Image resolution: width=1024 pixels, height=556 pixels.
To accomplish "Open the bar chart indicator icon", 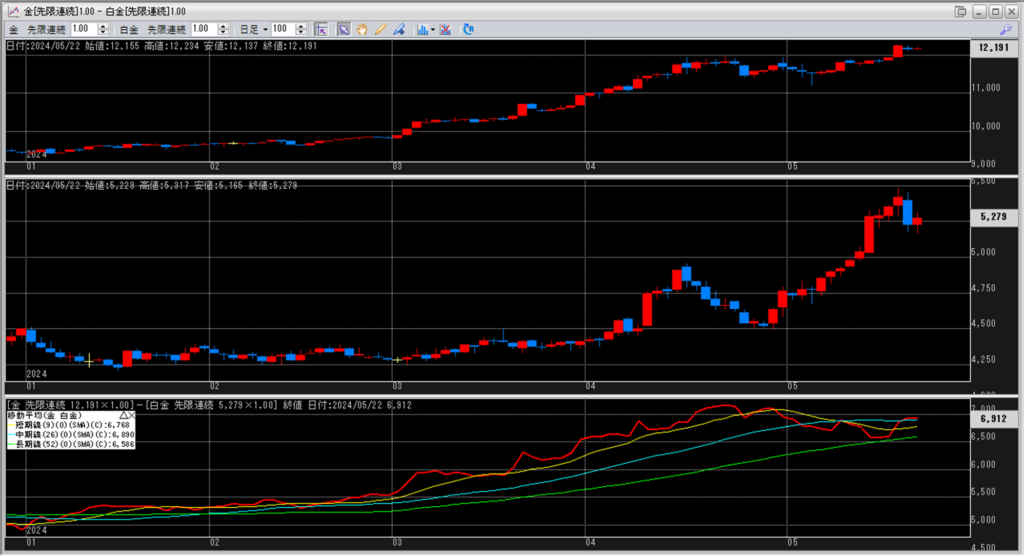I will tap(422, 30).
